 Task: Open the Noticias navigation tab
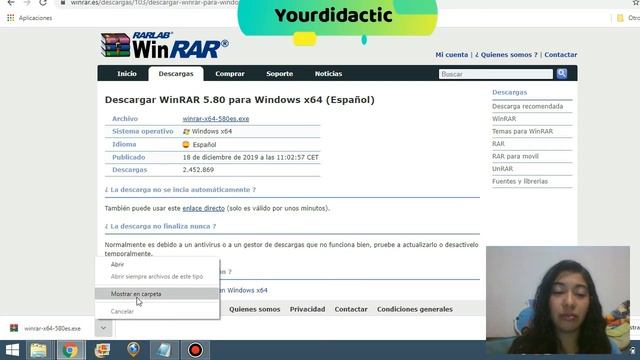pyautogui.click(x=328, y=74)
